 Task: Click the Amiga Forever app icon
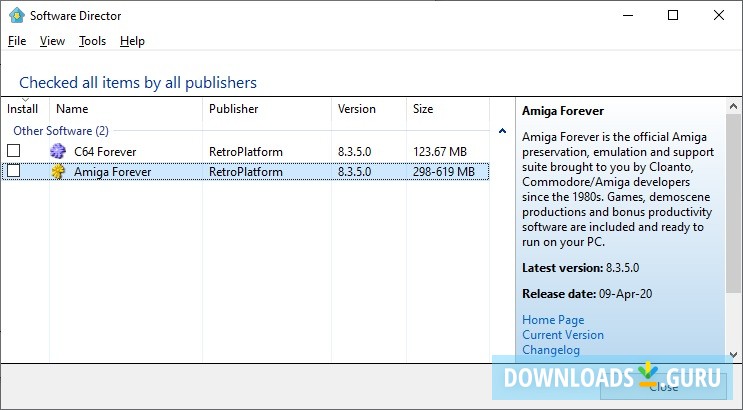pyautogui.click(x=58, y=171)
